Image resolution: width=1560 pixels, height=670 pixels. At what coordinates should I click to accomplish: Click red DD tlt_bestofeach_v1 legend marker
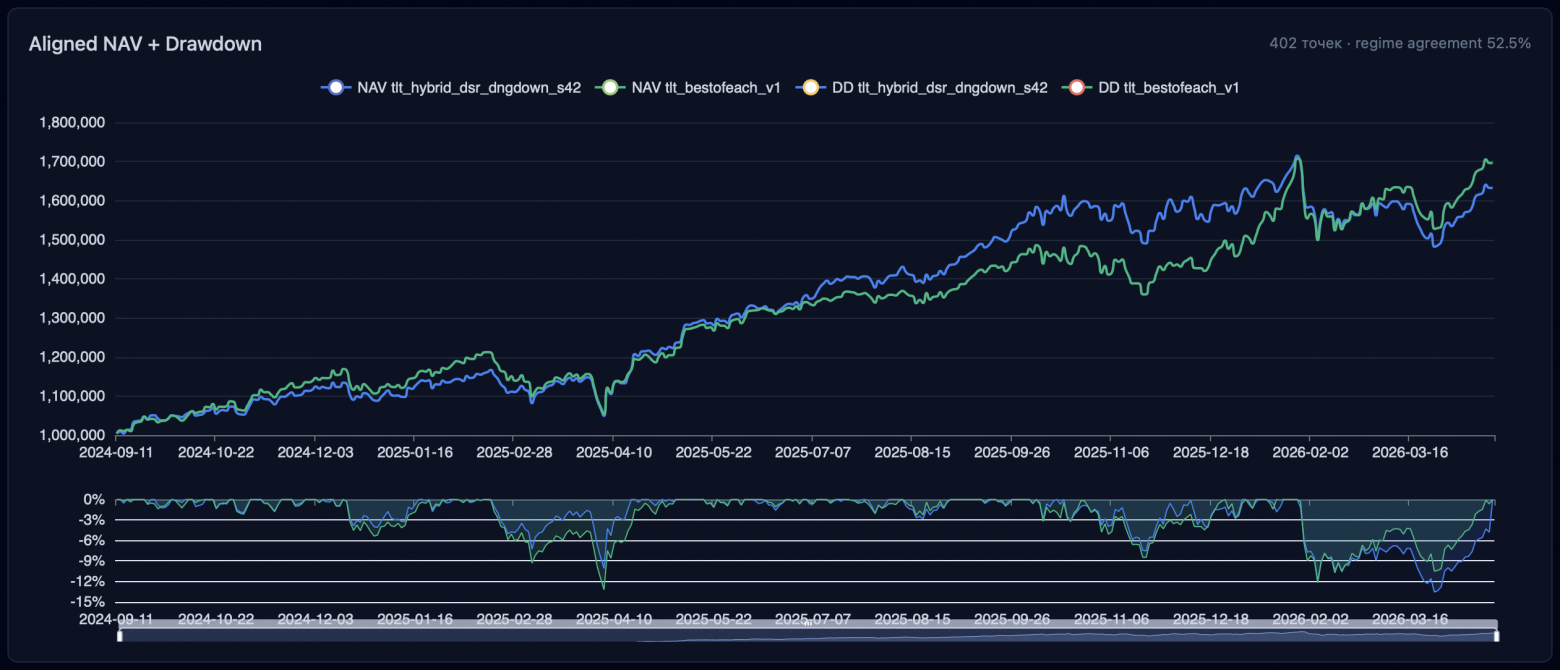[1077, 88]
